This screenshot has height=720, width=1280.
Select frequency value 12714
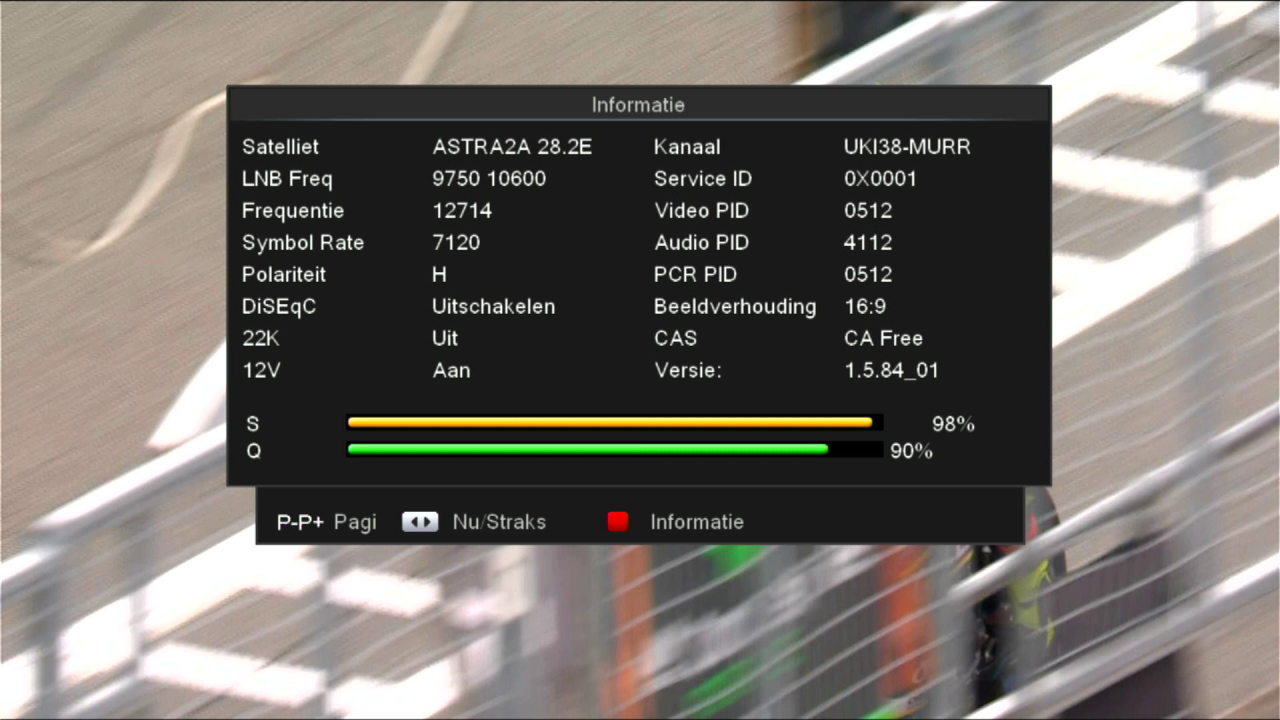pyautogui.click(x=462, y=211)
